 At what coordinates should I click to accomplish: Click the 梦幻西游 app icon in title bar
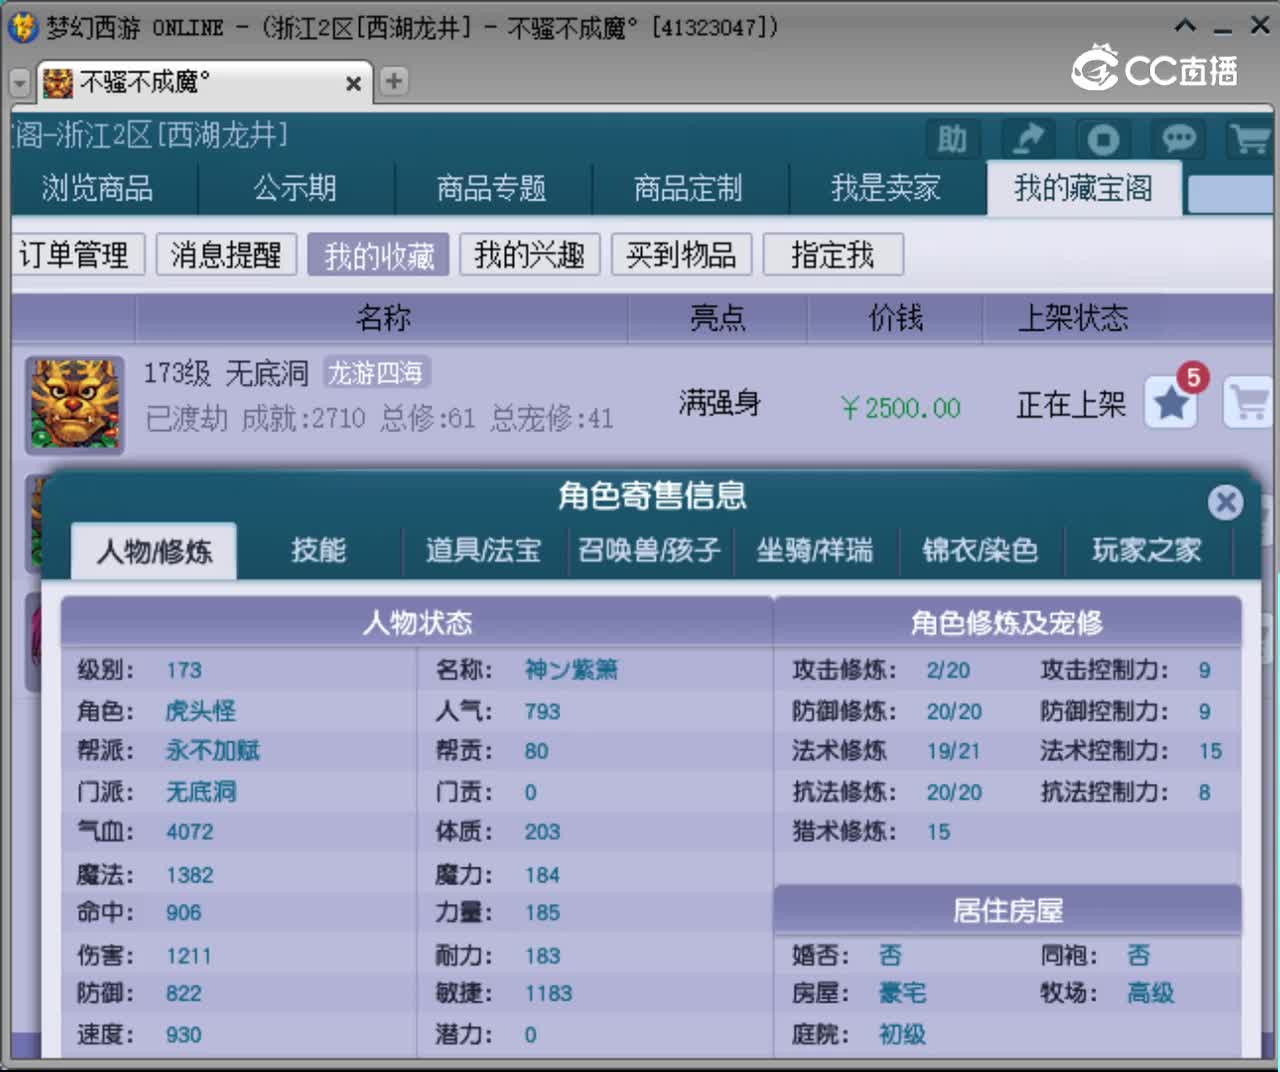tap(22, 27)
